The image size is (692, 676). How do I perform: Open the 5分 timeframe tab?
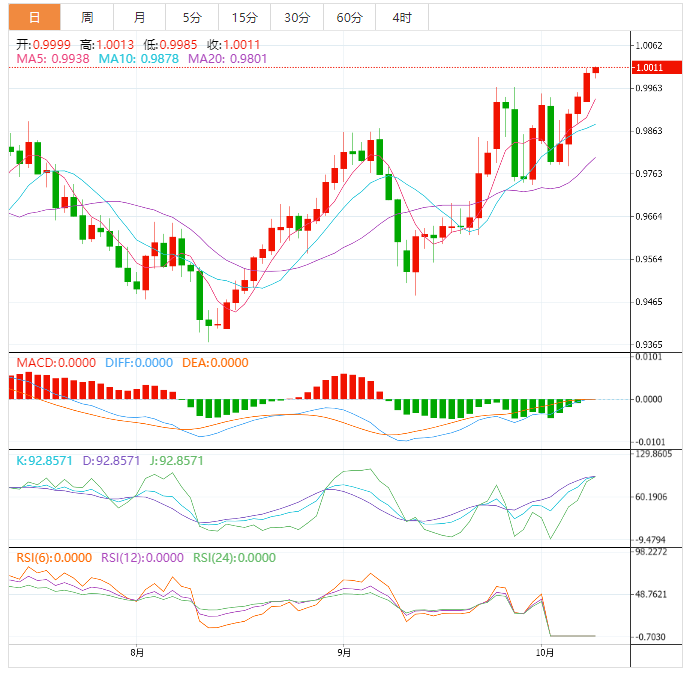(191, 17)
